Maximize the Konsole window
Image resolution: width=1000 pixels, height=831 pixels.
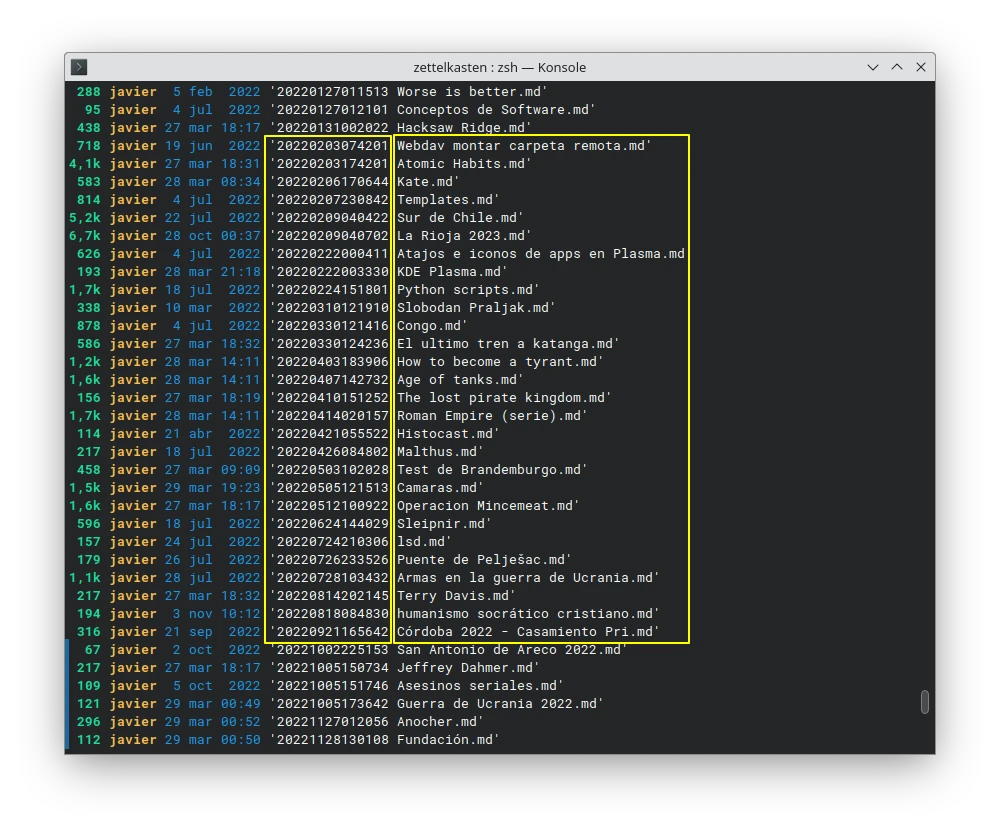tap(897, 67)
